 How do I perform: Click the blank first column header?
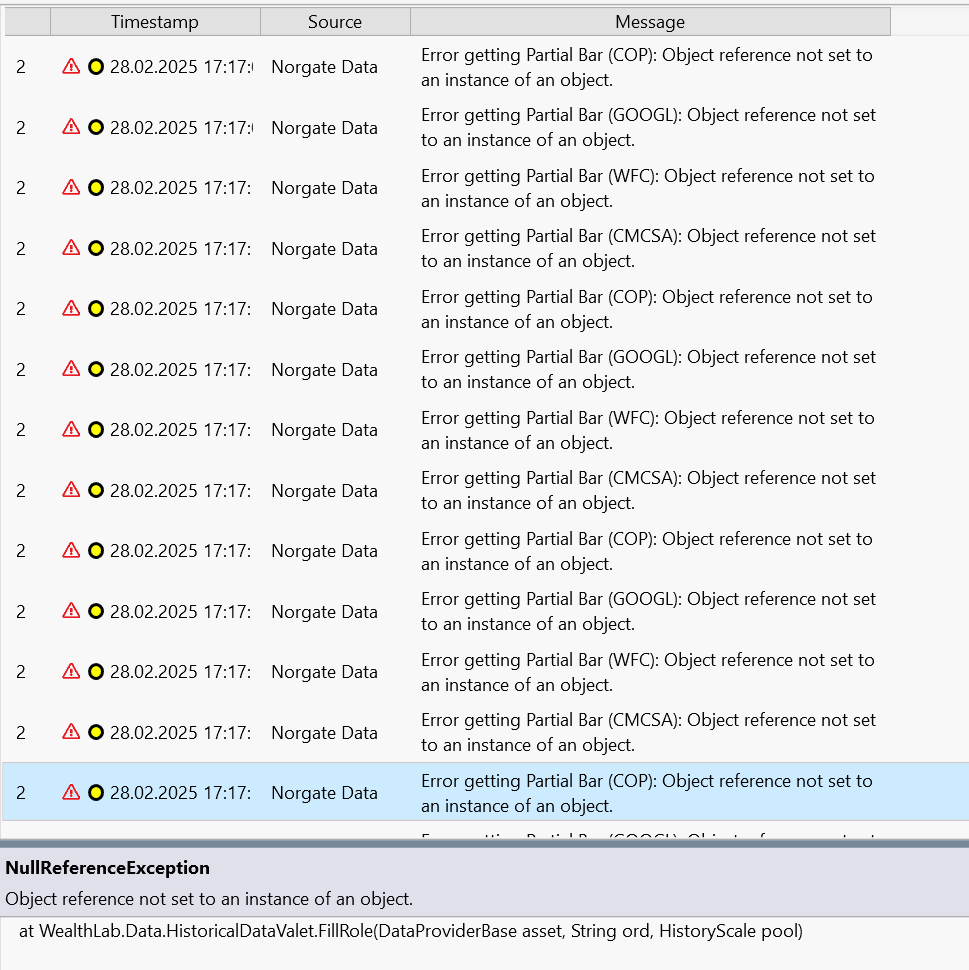coord(27,22)
